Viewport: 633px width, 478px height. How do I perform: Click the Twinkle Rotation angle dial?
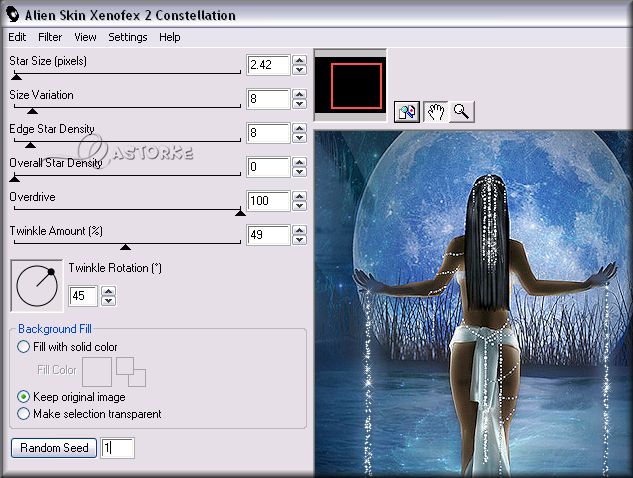[37, 285]
